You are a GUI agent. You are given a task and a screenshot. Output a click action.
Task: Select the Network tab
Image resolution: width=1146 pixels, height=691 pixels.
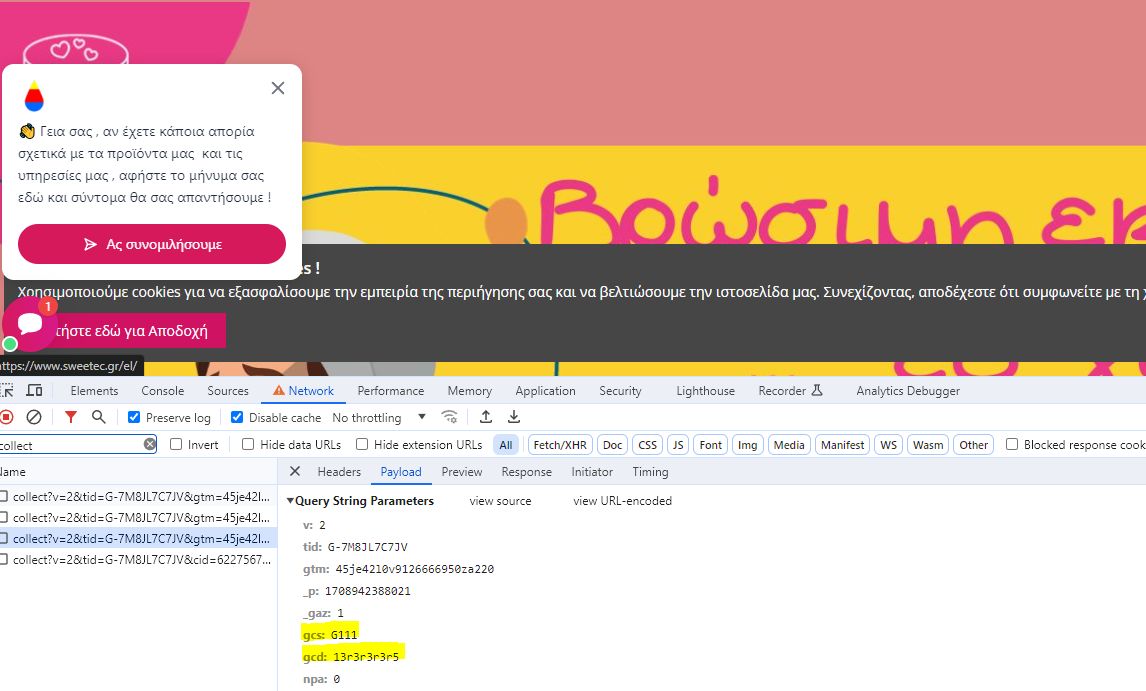pos(303,390)
